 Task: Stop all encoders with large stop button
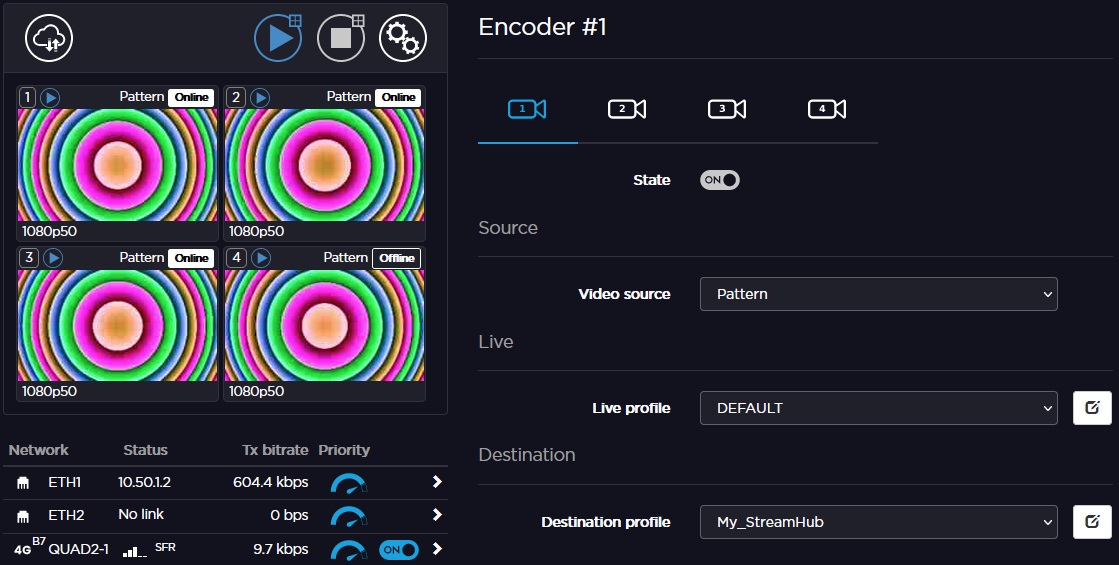coord(341,38)
